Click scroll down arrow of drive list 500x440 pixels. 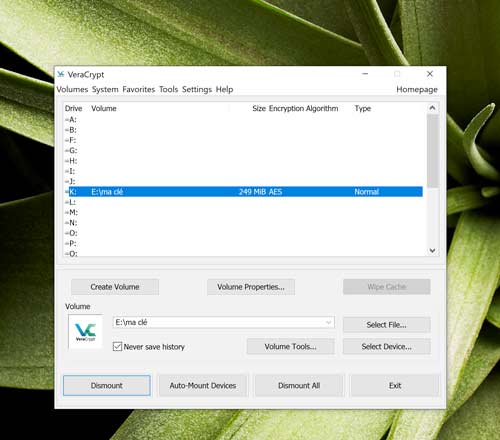pos(432,251)
